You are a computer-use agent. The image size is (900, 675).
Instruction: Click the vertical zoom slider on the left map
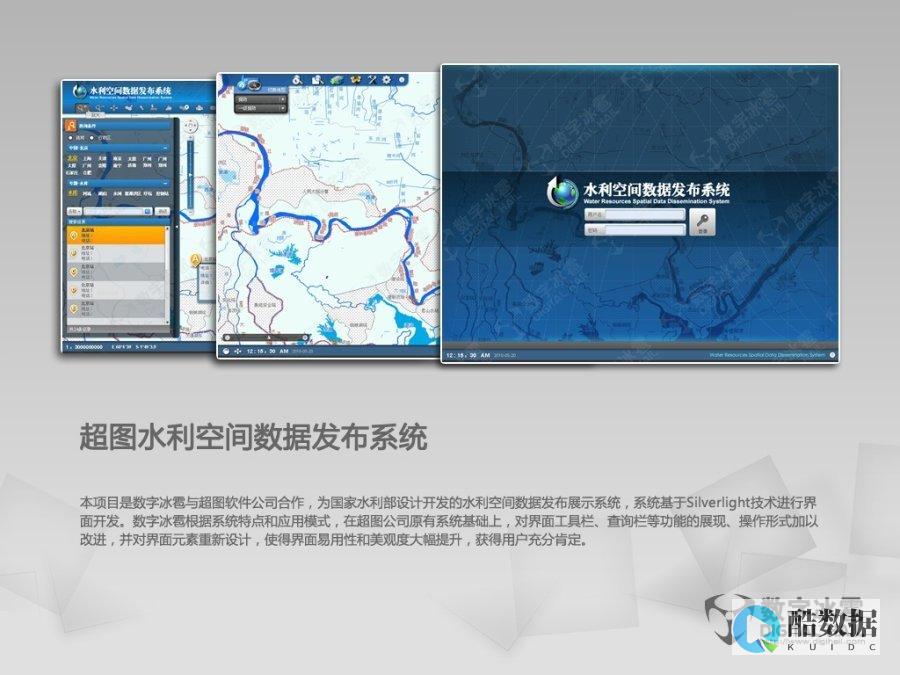pyautogui.click(x=191, y=174)
